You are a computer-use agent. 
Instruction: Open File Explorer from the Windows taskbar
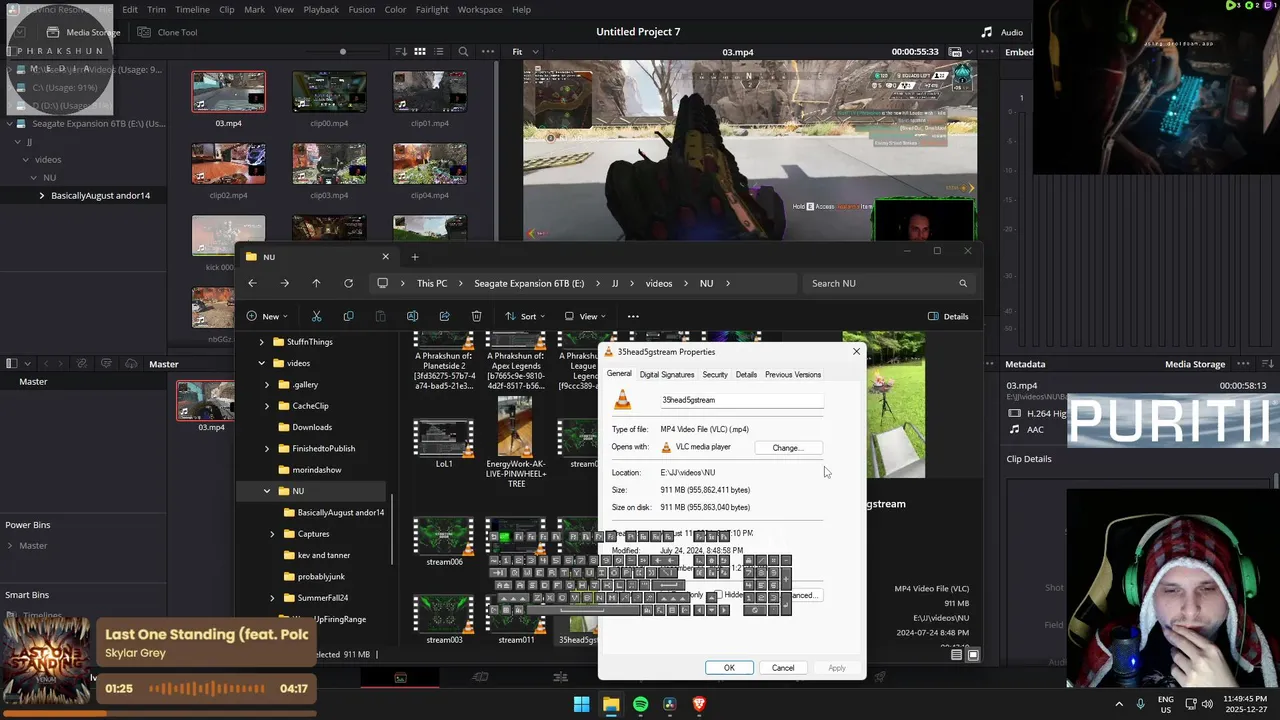[x=611, y=704]
